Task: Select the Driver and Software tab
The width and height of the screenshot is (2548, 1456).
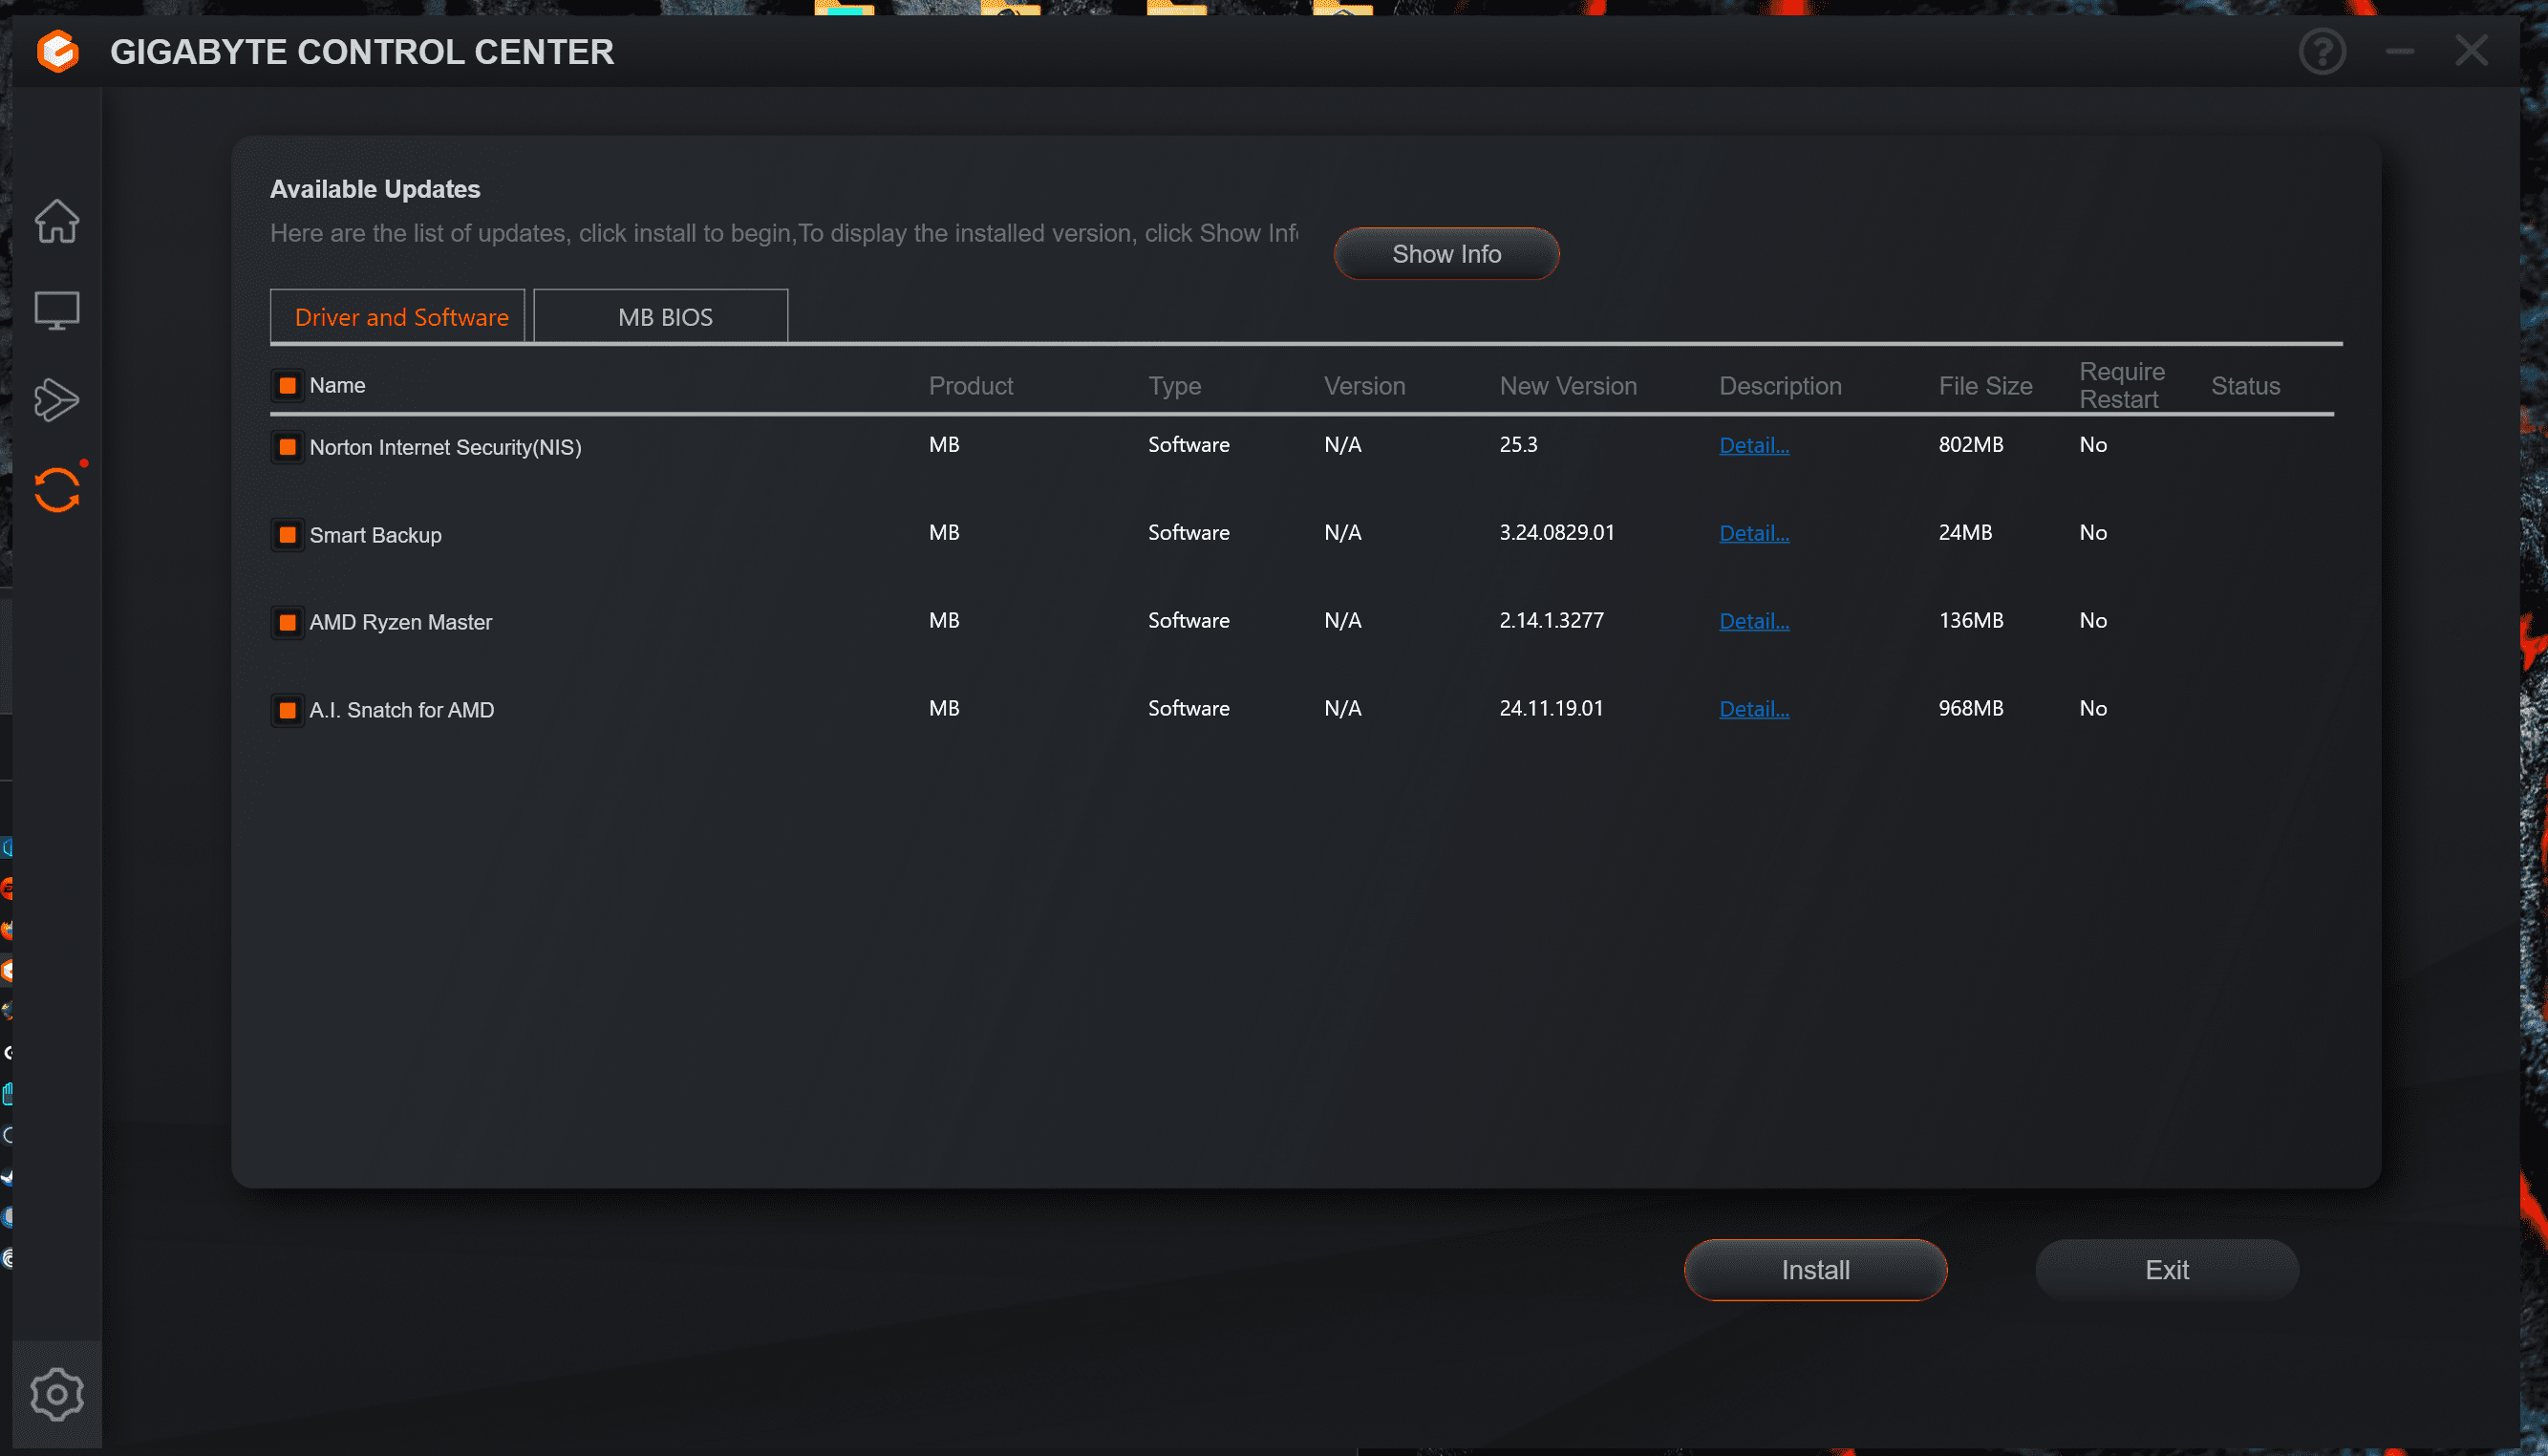Action: point(400,317)
